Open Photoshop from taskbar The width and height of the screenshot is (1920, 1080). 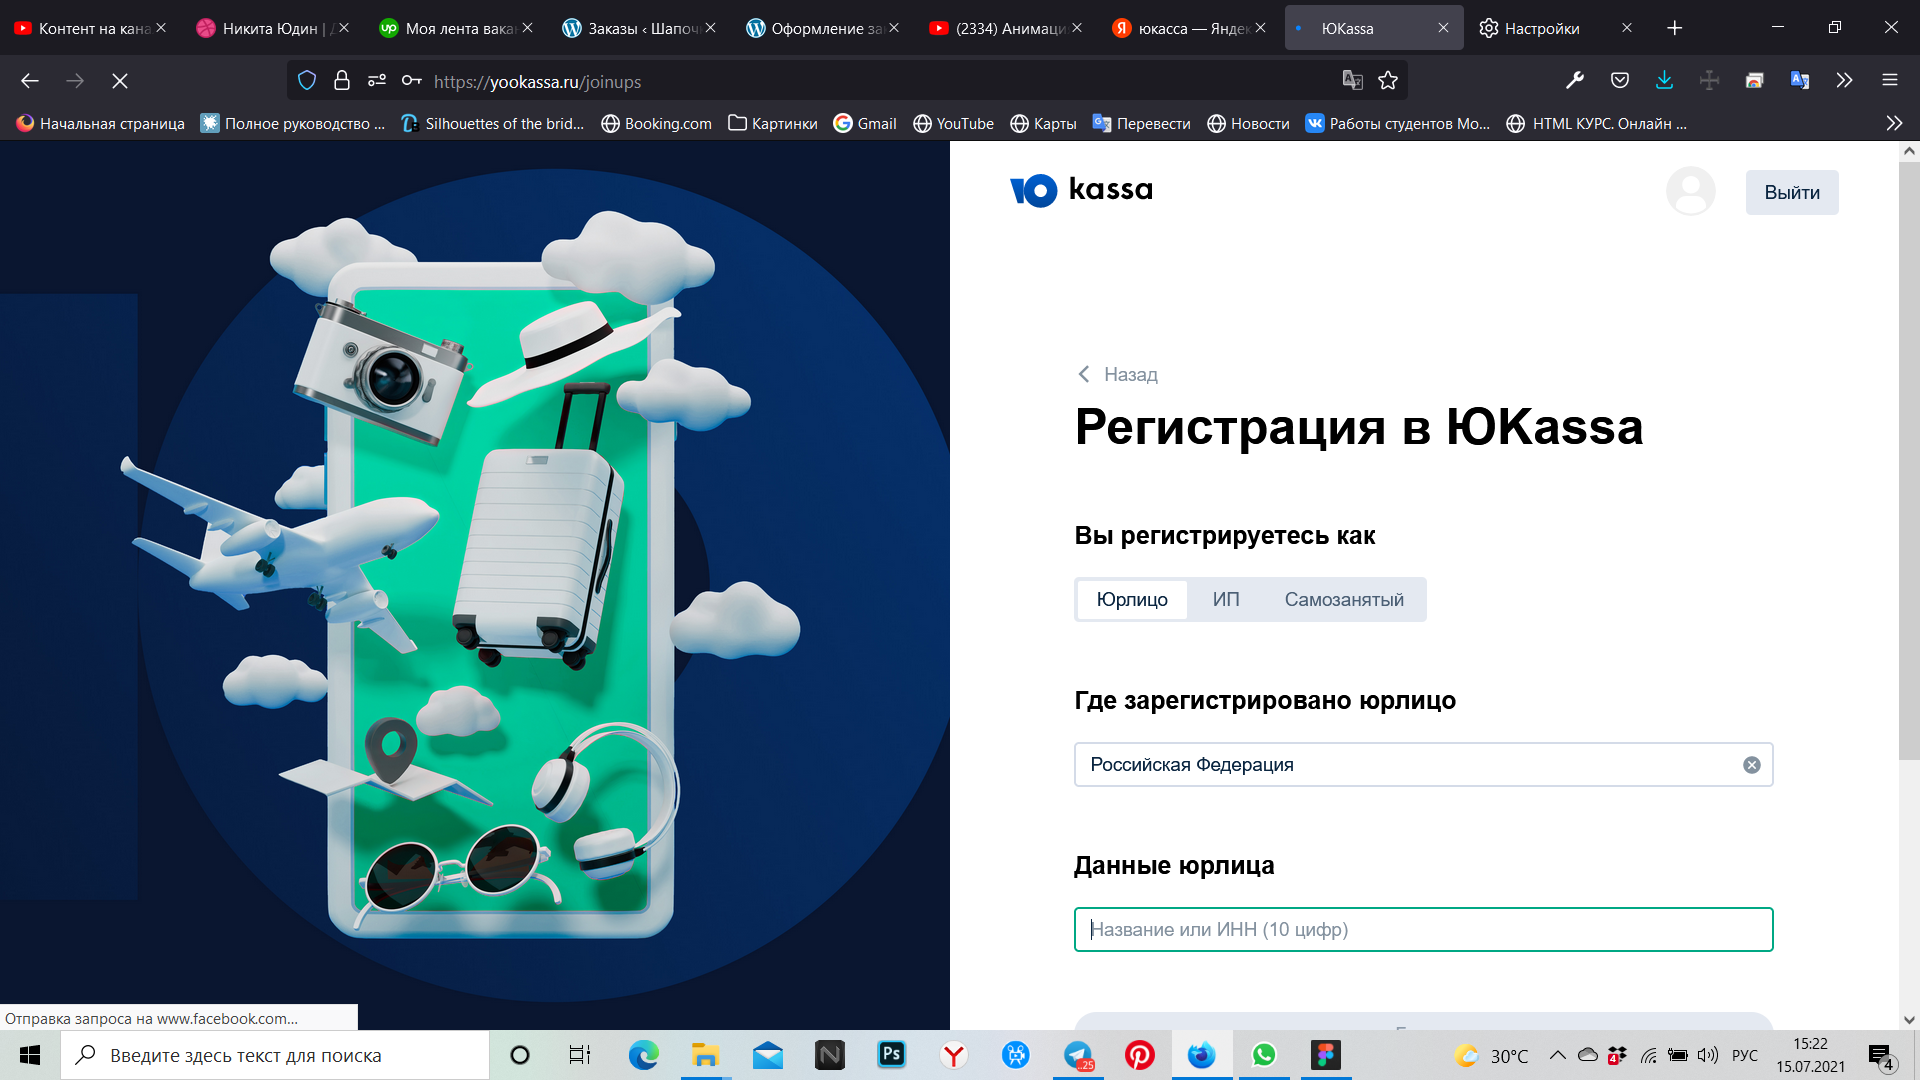(x=891, y=1055)
